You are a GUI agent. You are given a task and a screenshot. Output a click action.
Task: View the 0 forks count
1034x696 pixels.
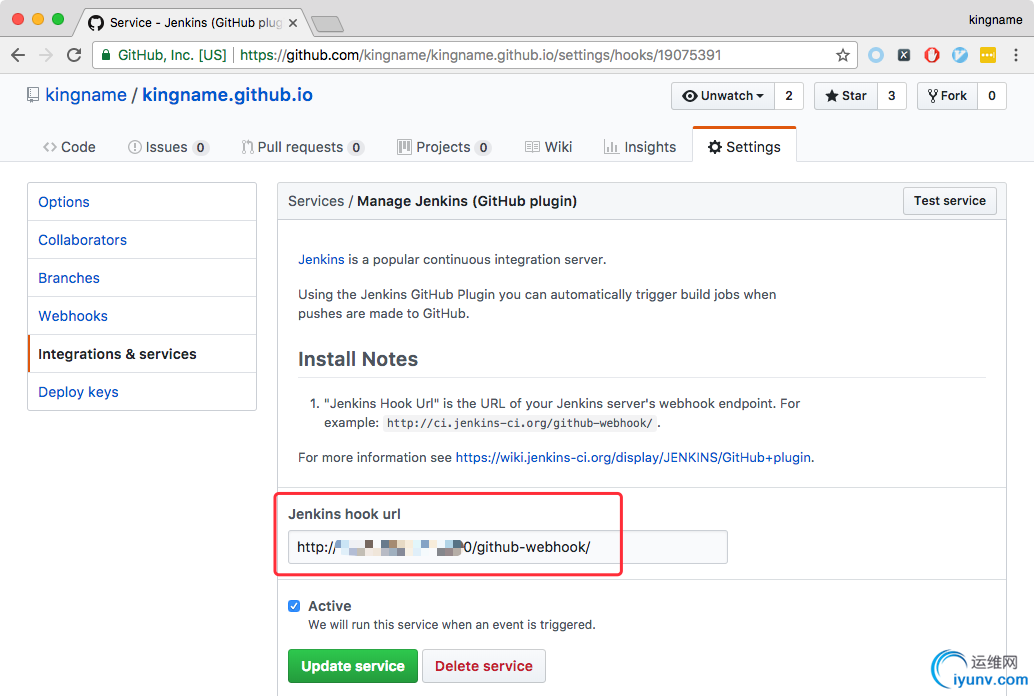[x=992, y=96]
